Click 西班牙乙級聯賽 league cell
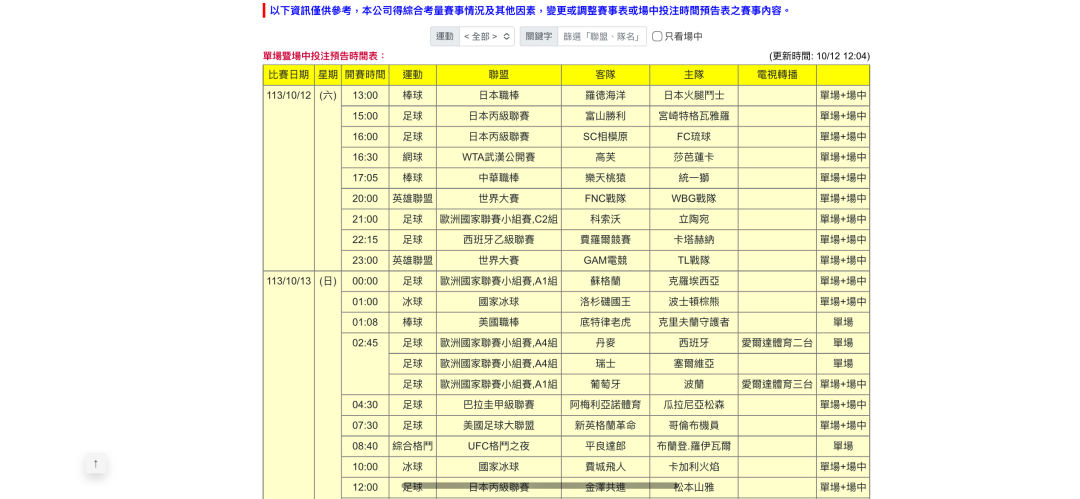Viewport: 1080px width, 499px height. click(499, 240)
